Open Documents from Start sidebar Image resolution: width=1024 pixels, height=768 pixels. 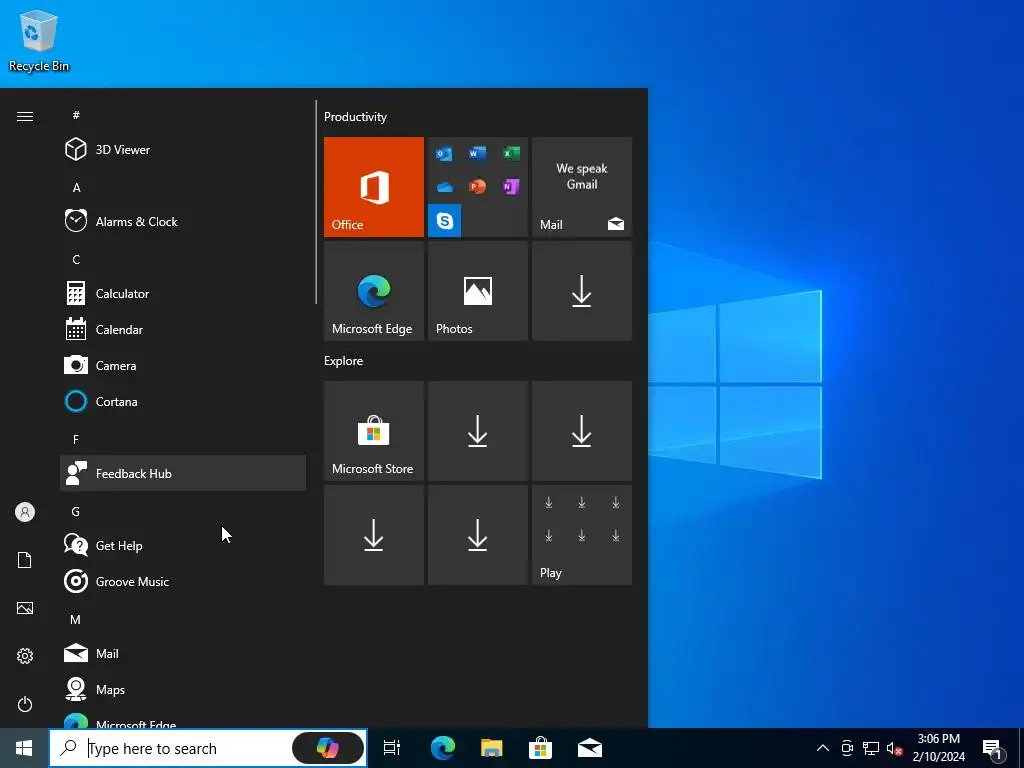point(25,560)
